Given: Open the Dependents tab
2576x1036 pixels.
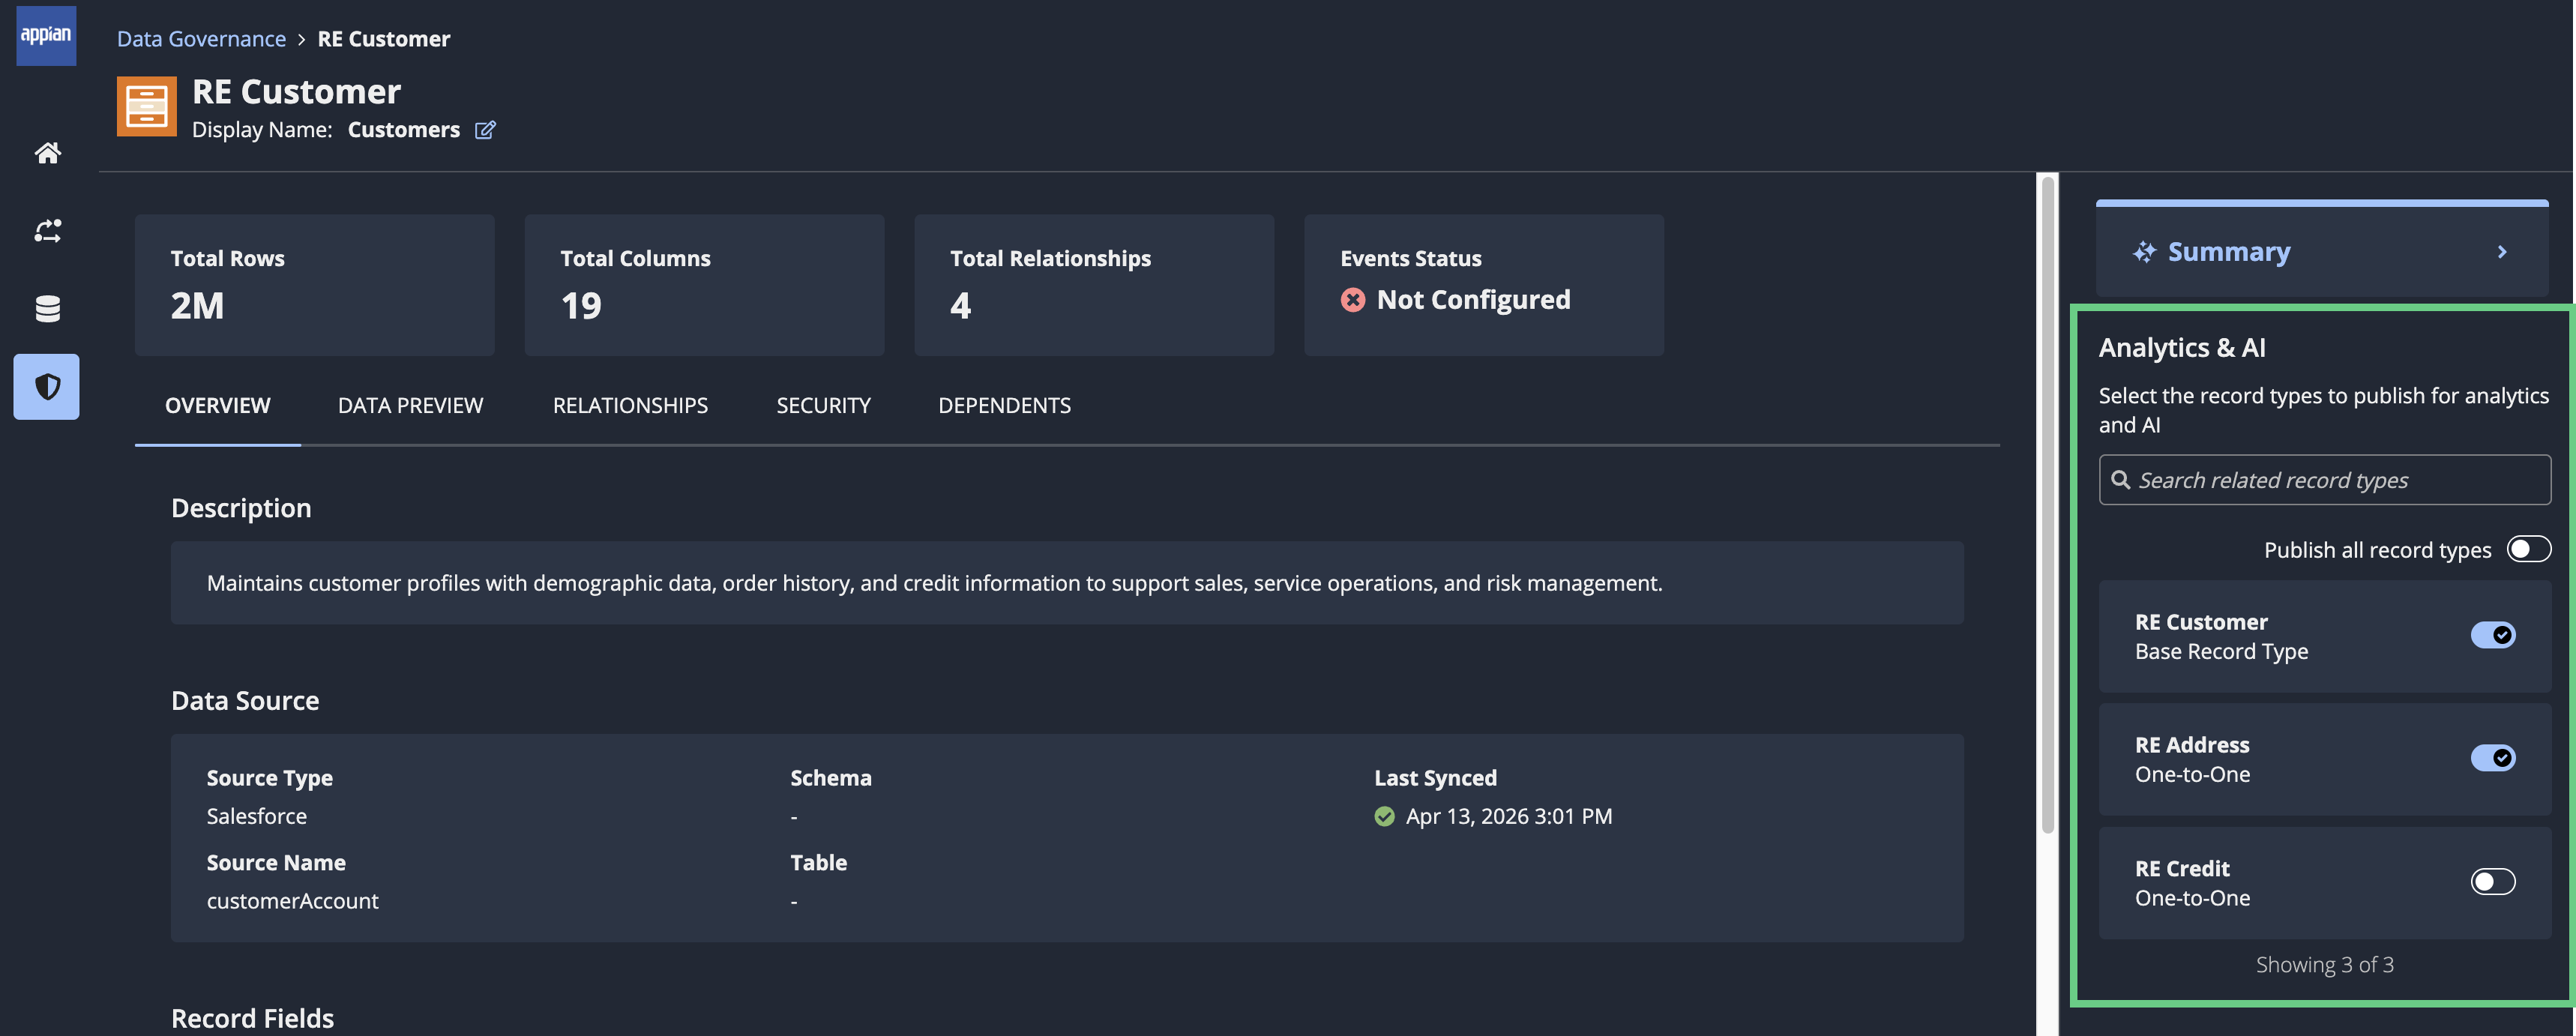Looking at the screenshot, I should tap(1004, 405).
